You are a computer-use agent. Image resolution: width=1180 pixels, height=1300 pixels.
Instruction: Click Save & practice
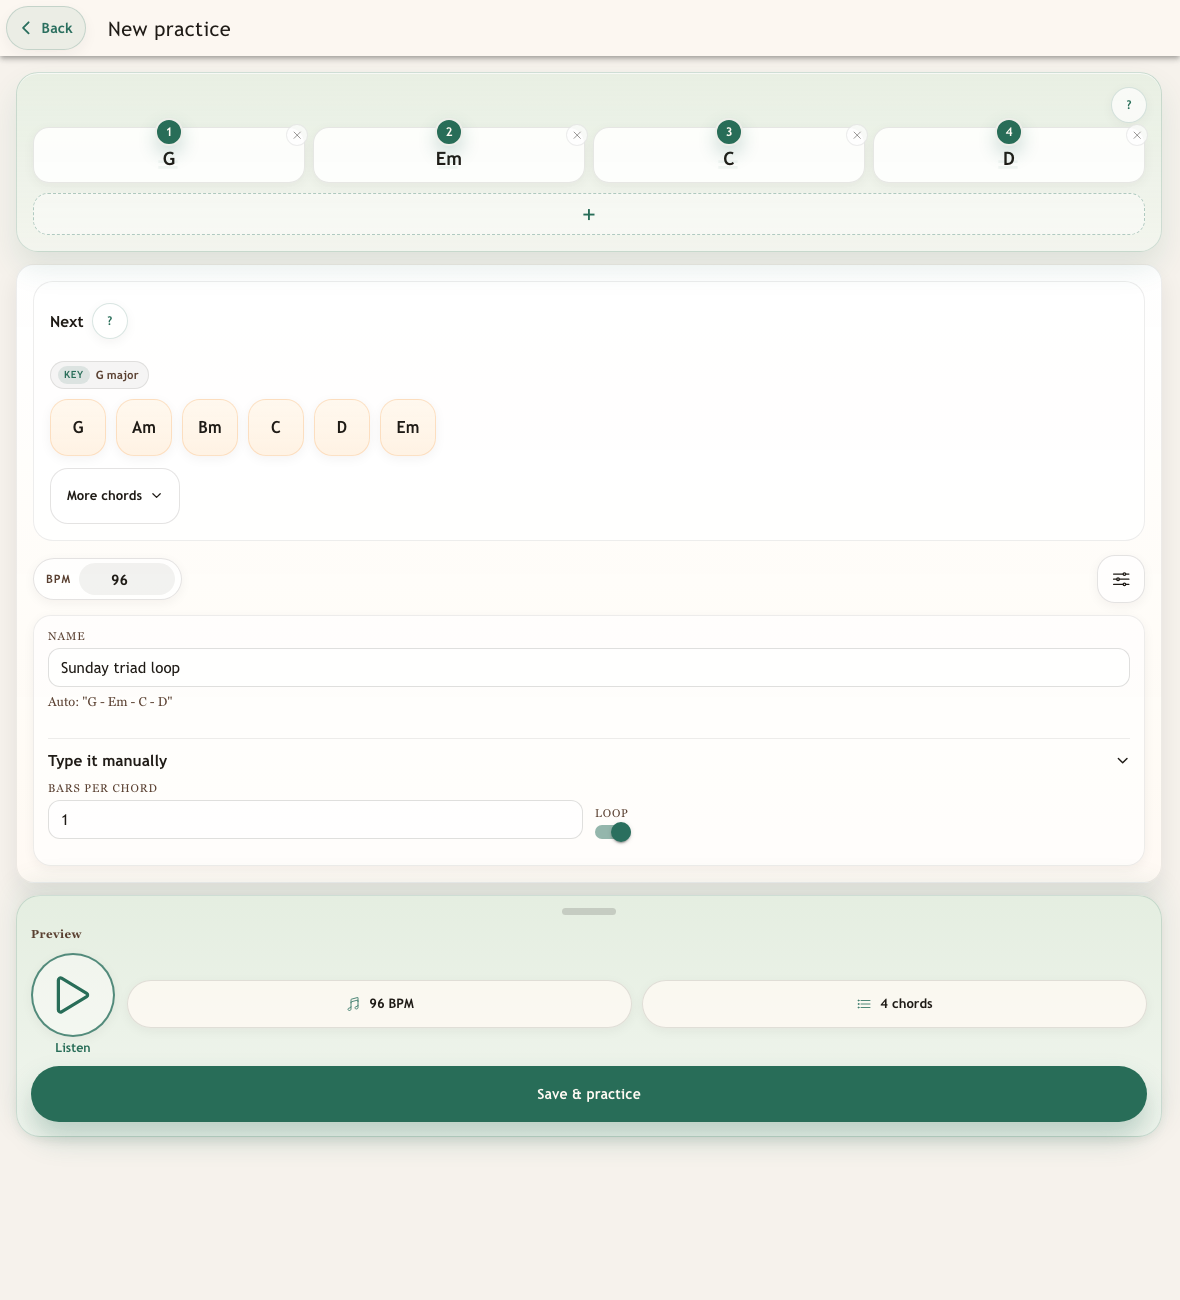point(589,1094)
